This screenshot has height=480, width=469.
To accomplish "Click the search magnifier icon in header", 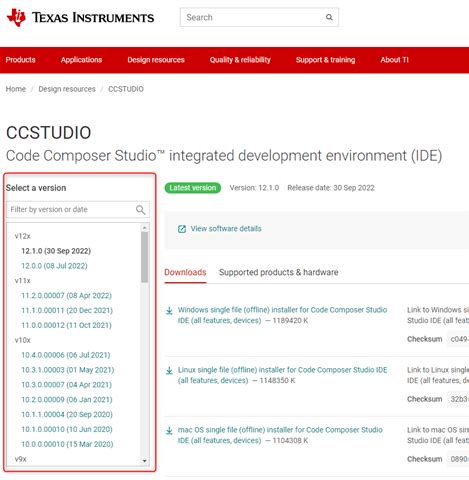I will coord(329,17).
